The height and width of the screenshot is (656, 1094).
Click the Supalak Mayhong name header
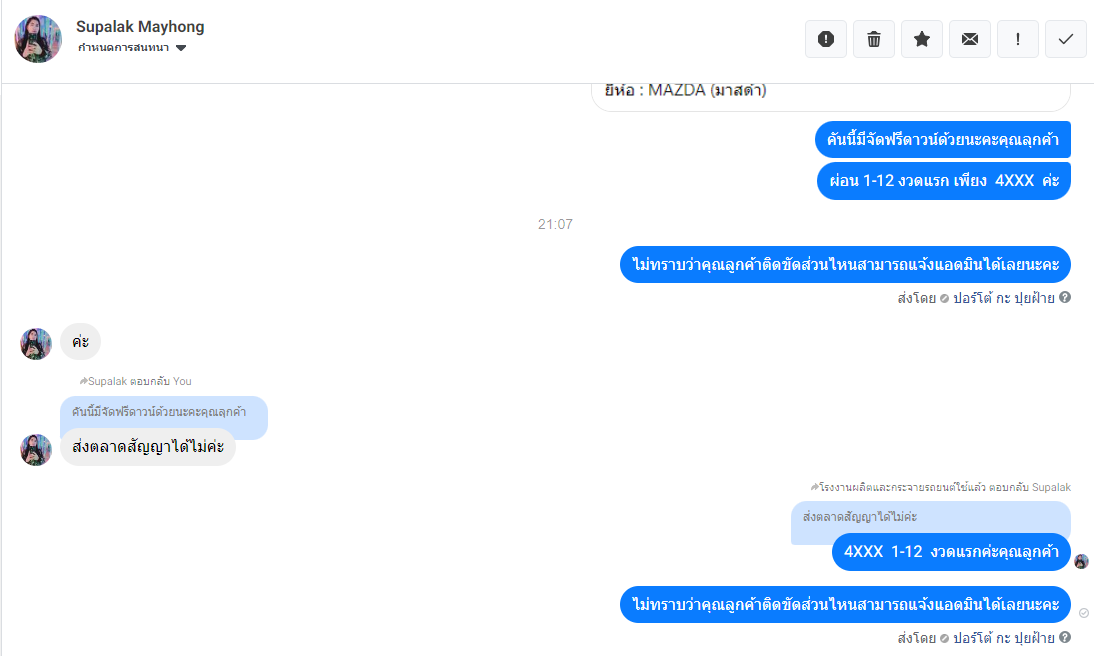tap(140, 27)
